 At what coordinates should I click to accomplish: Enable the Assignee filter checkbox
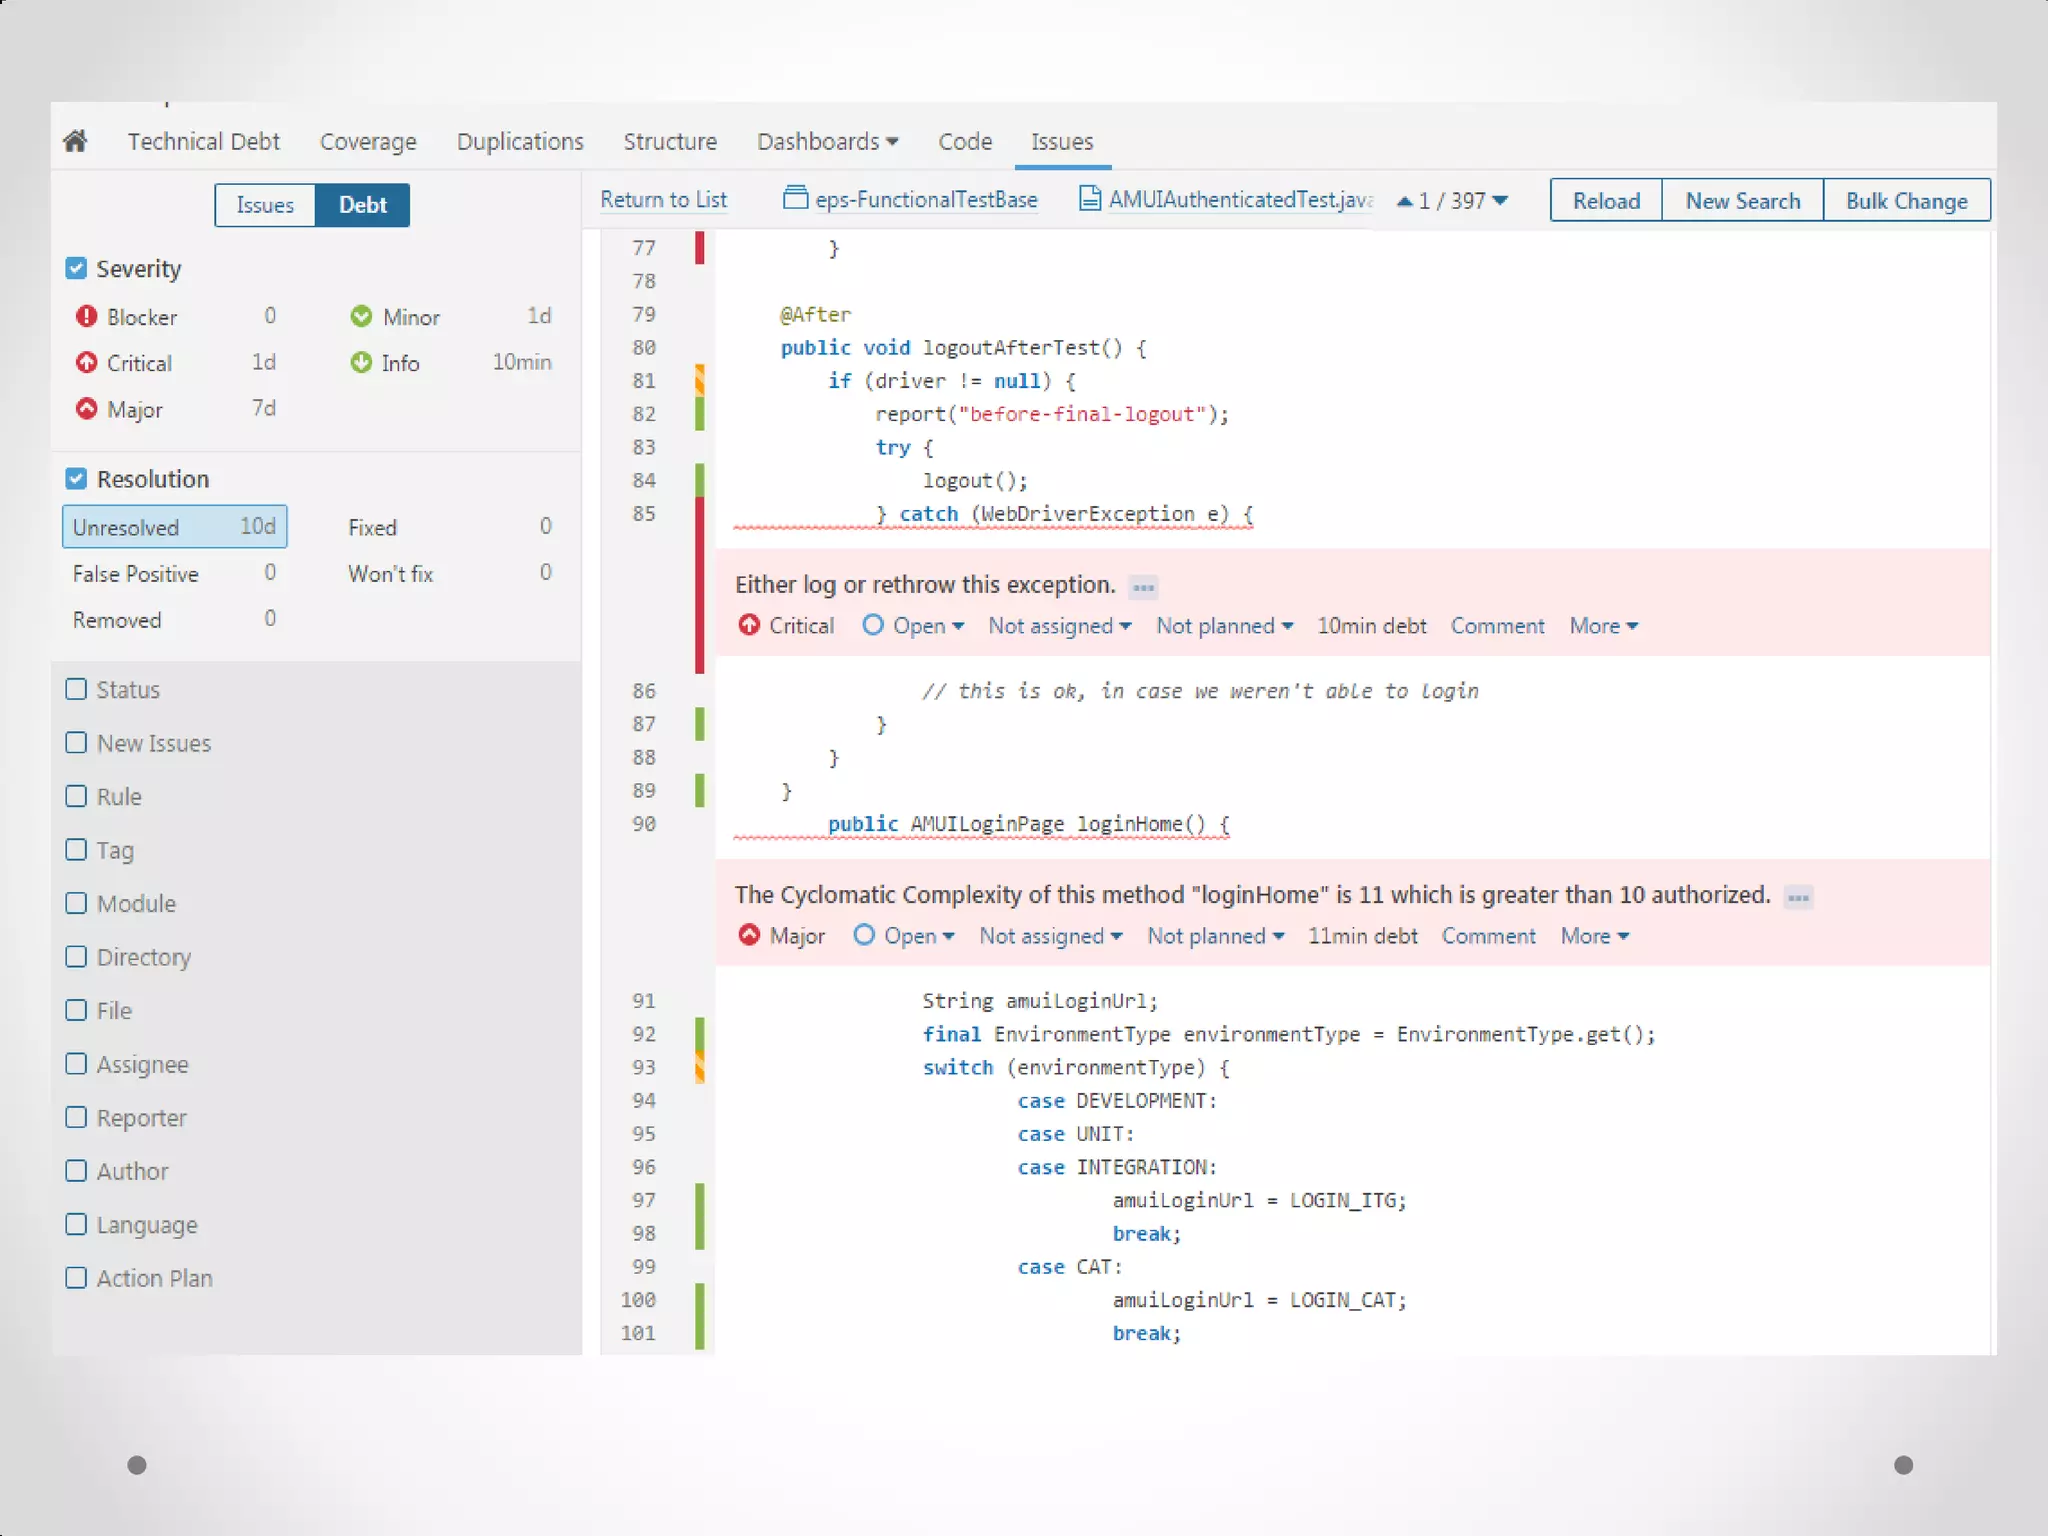76,1063
